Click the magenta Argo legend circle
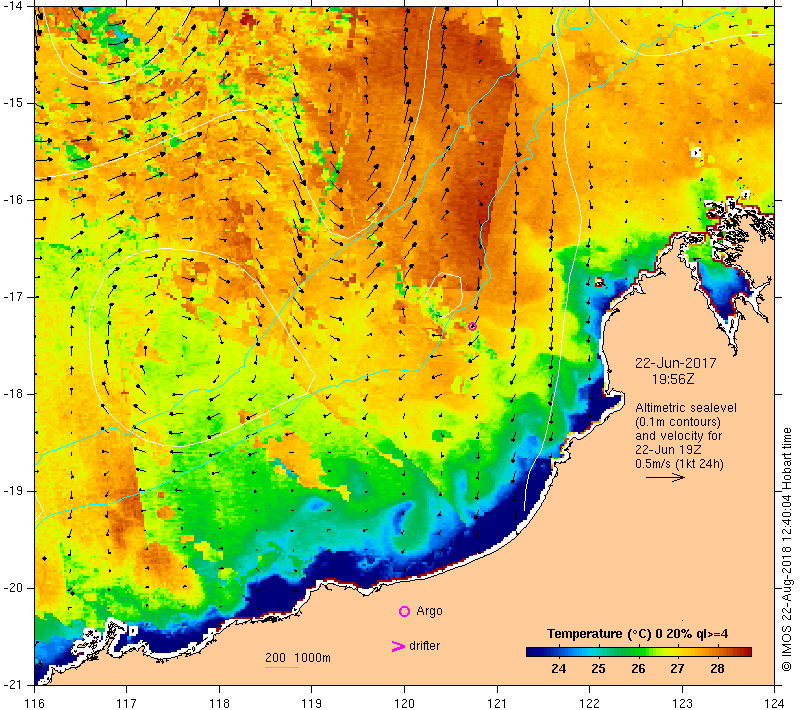The width and height of the screenshot is (800, 710). (x=404, y=611)
